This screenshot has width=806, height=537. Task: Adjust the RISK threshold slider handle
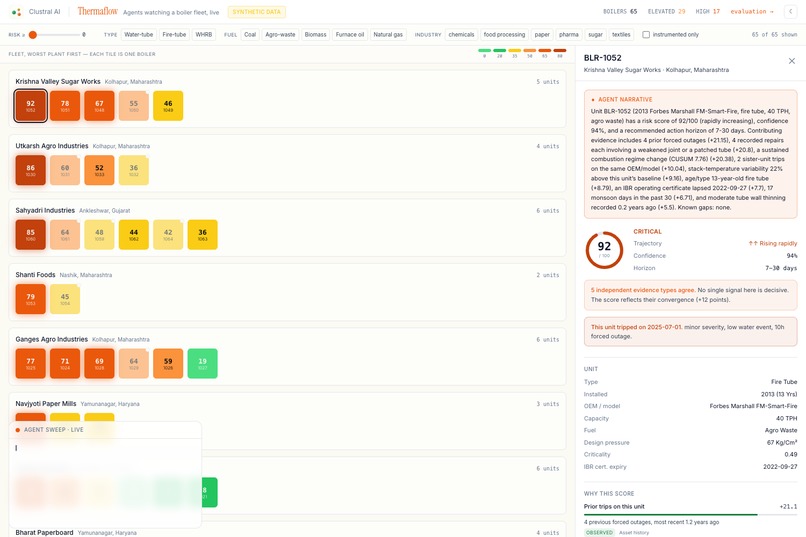click(33, 35)
